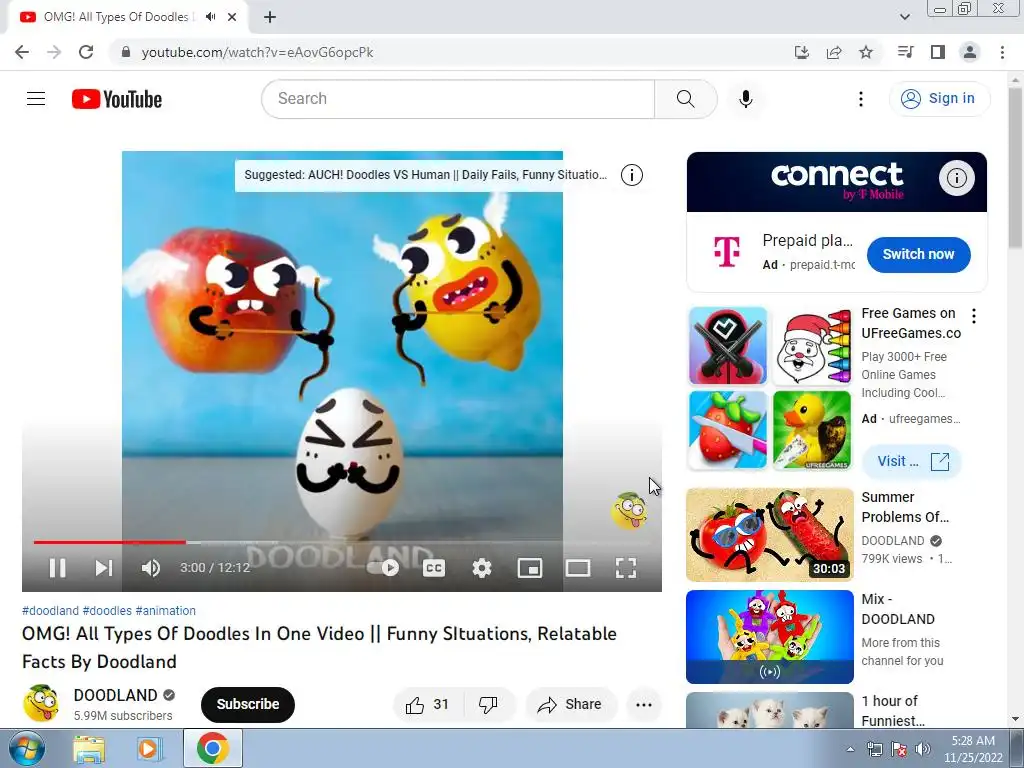Click the address bar URL
Viewport: 1024px width, 768px height.
click(257, 52)
